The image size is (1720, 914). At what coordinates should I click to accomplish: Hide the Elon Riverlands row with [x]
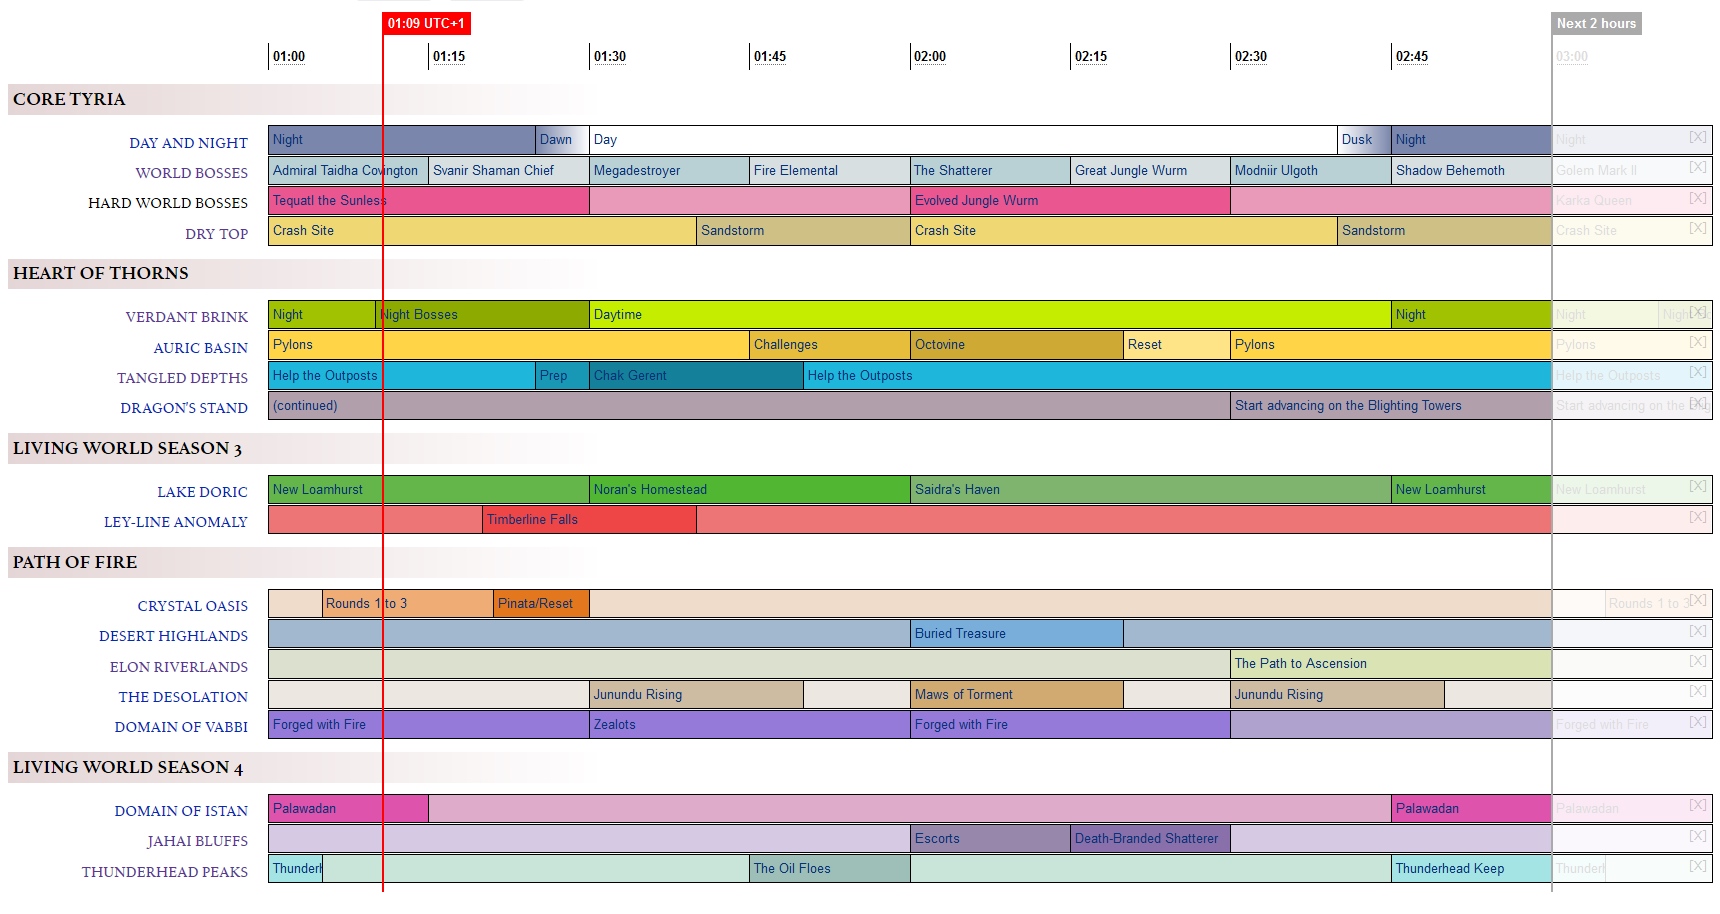[x=1697, y=661]
